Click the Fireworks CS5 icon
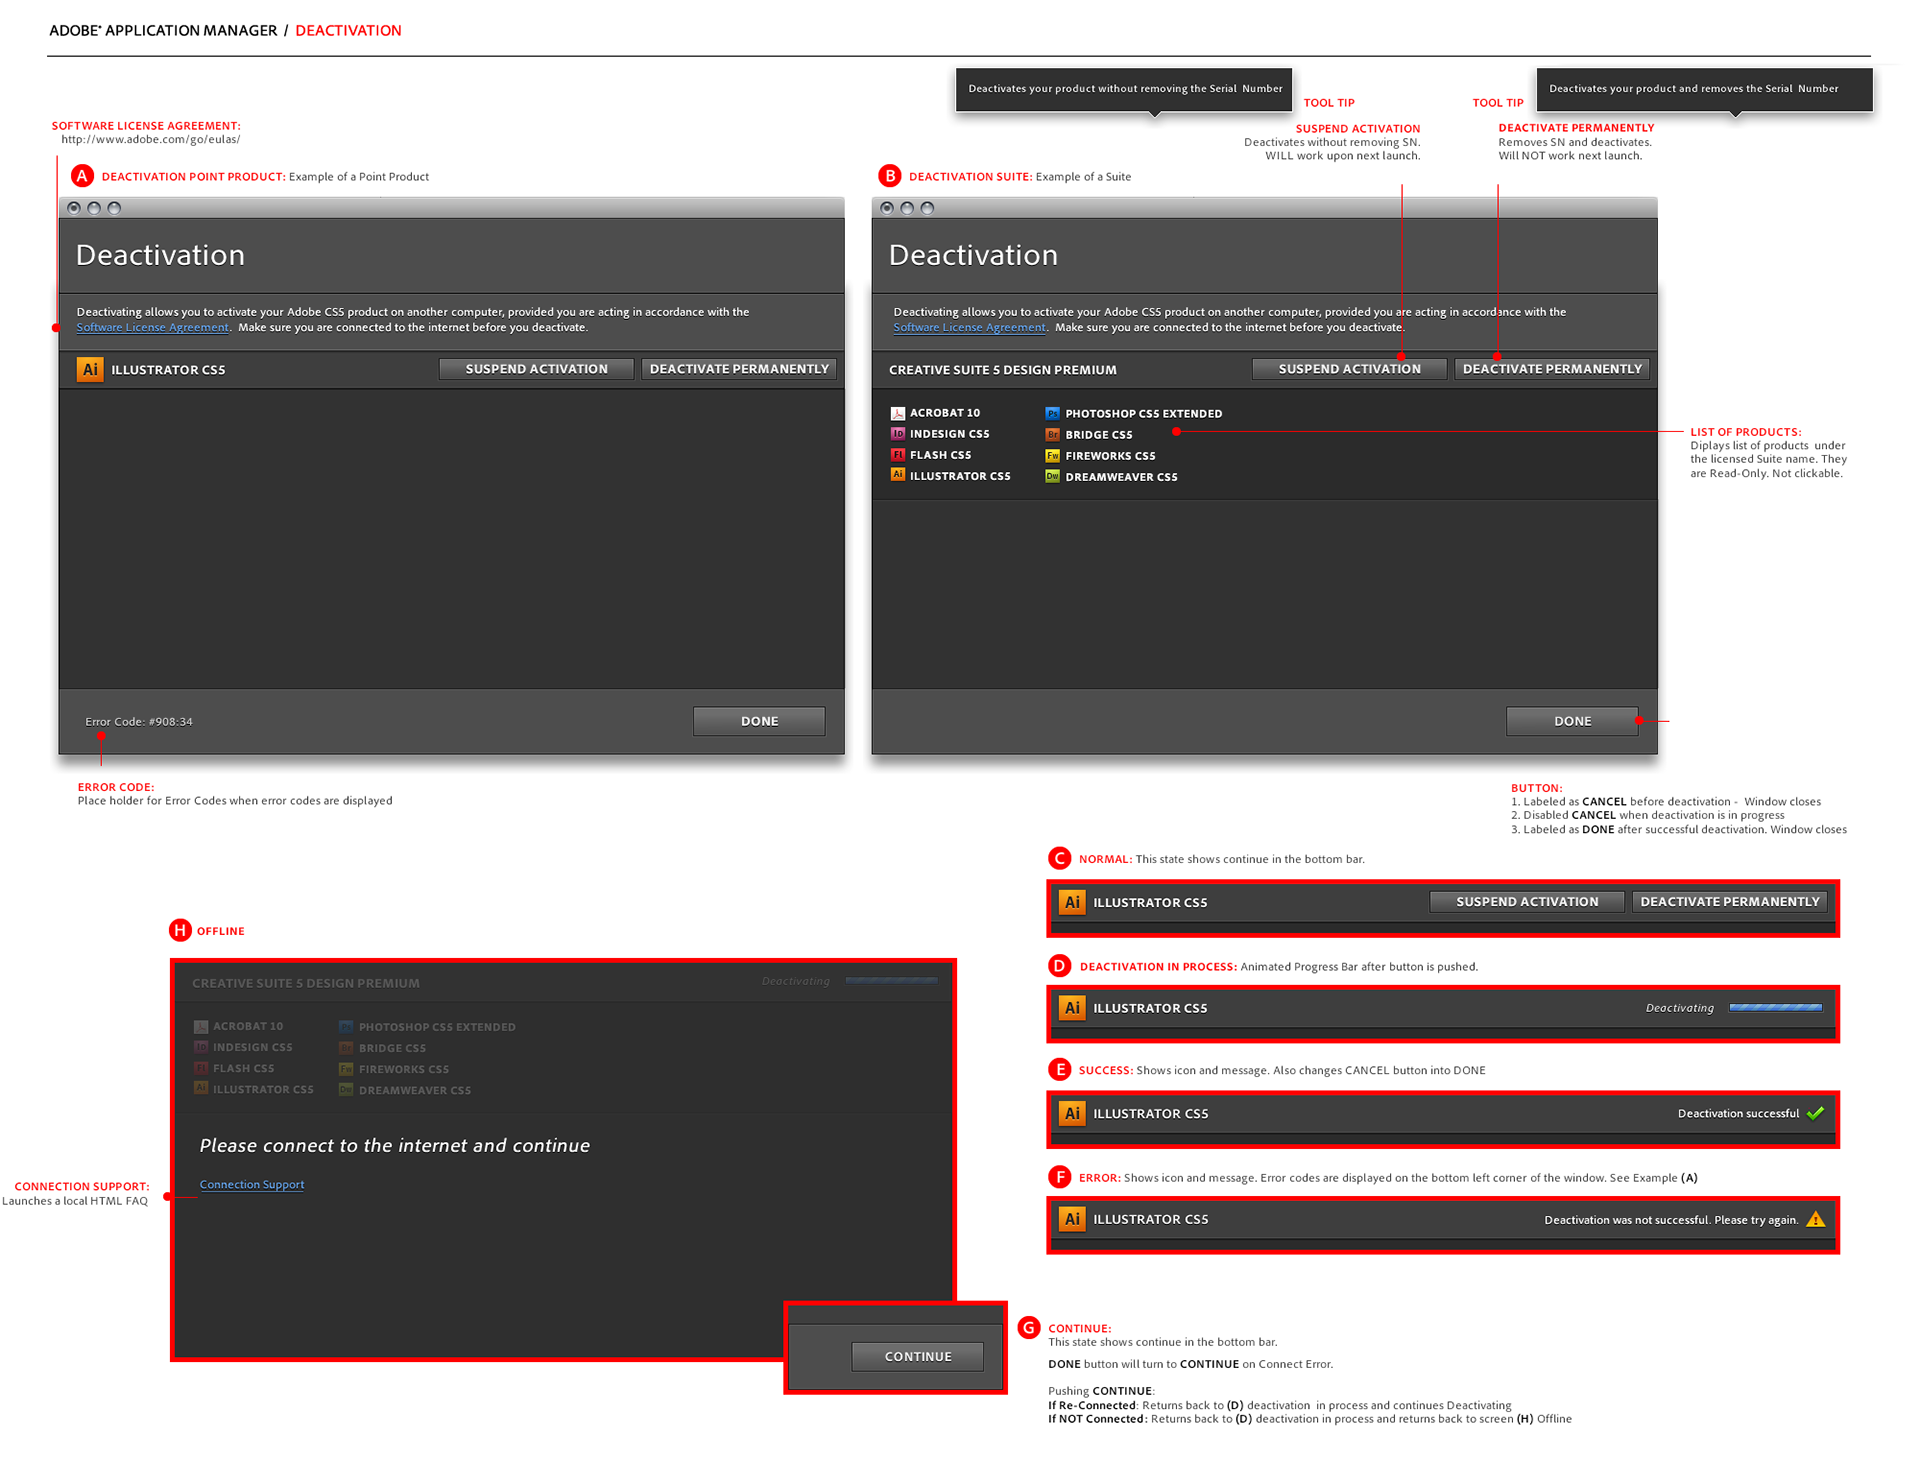The height and width of the screenshot is (1460, 1920). pos(1052,456)
